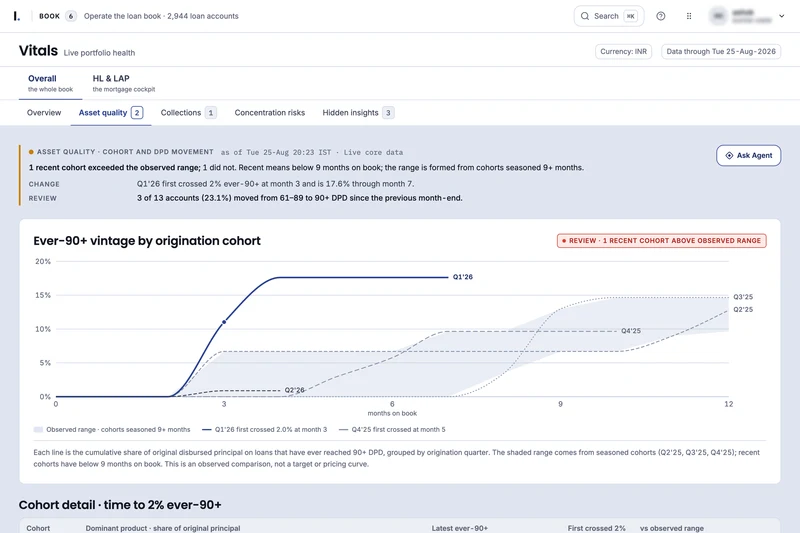Click the BOOK count badge 6

click(x=71, y=16)
